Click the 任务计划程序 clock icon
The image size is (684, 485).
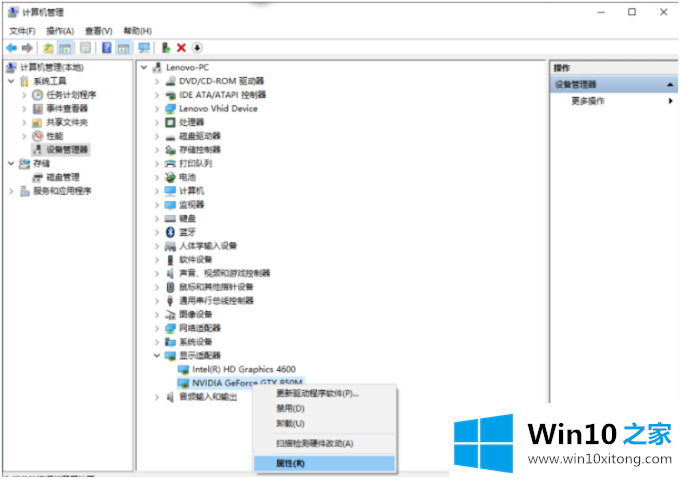38,95
